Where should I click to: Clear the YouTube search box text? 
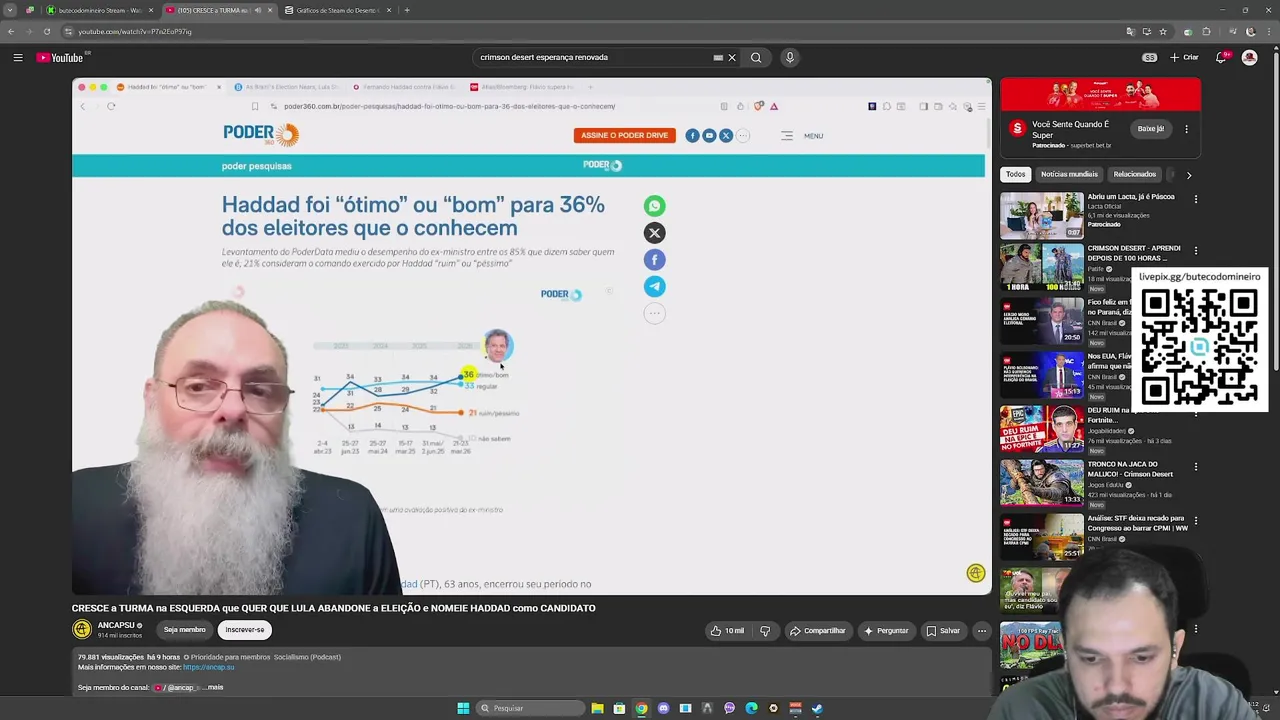[x=732, y=58]
